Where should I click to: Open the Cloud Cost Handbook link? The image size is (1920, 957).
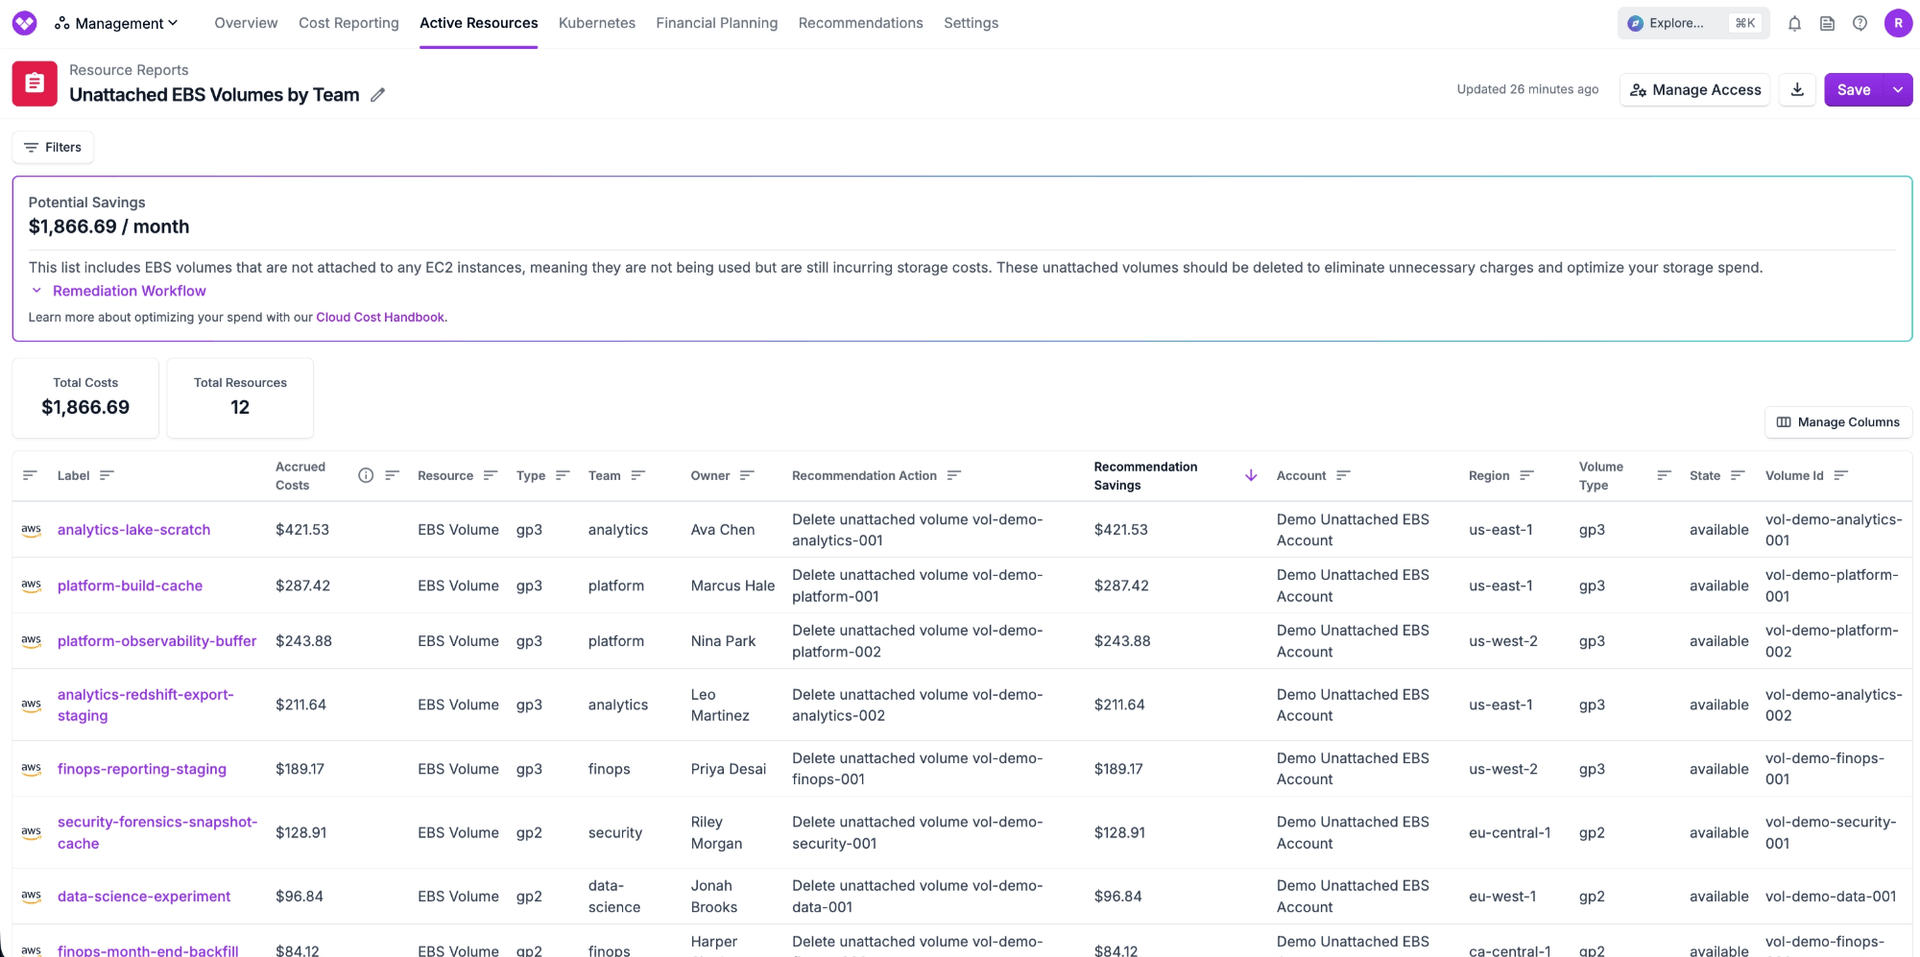point(380,317)
